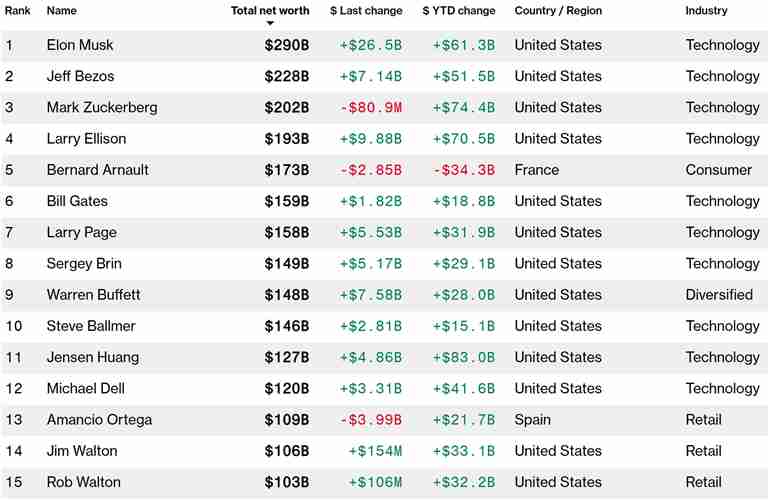Open Bernard Arnault's profile

(x=97, y=170)
